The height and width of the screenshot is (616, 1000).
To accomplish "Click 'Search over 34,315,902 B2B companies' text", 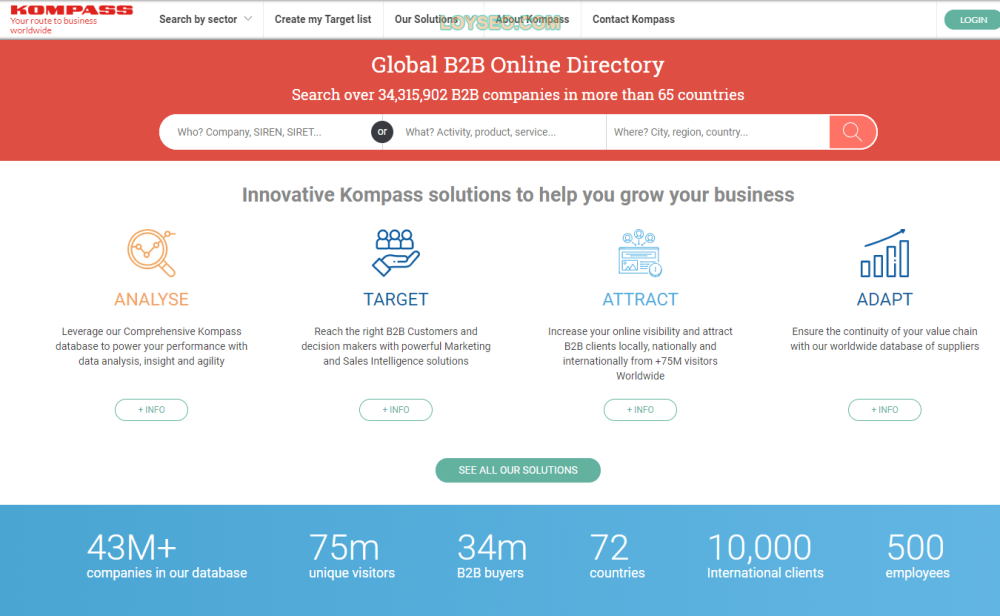I will tap(518, 94).
